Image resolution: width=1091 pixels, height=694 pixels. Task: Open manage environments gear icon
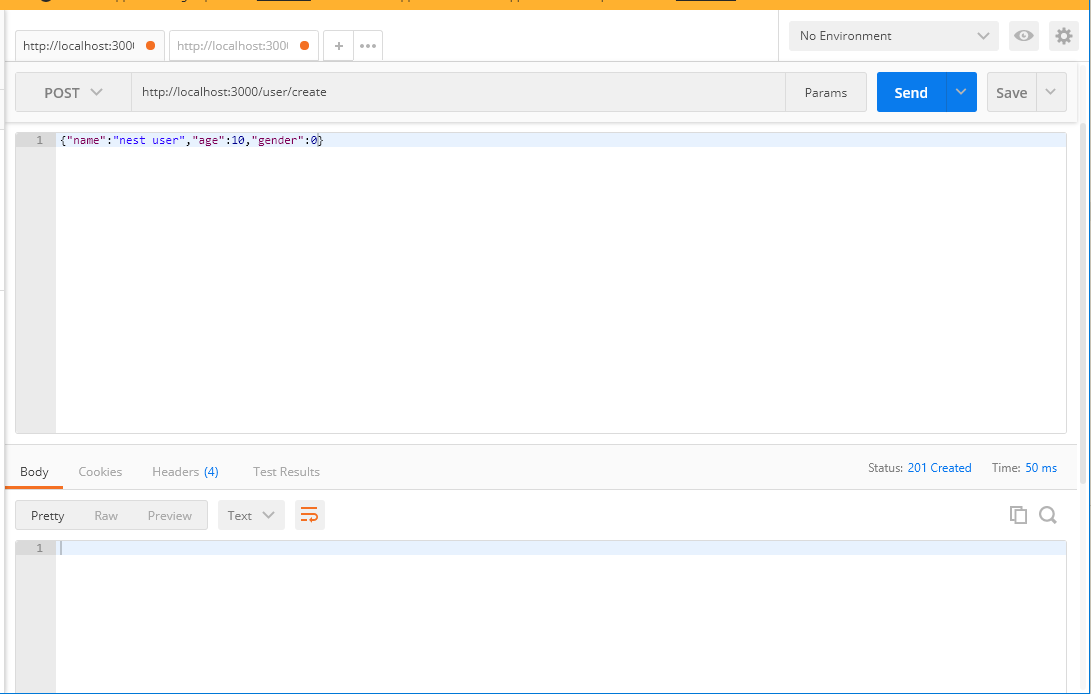point(1064,36)
